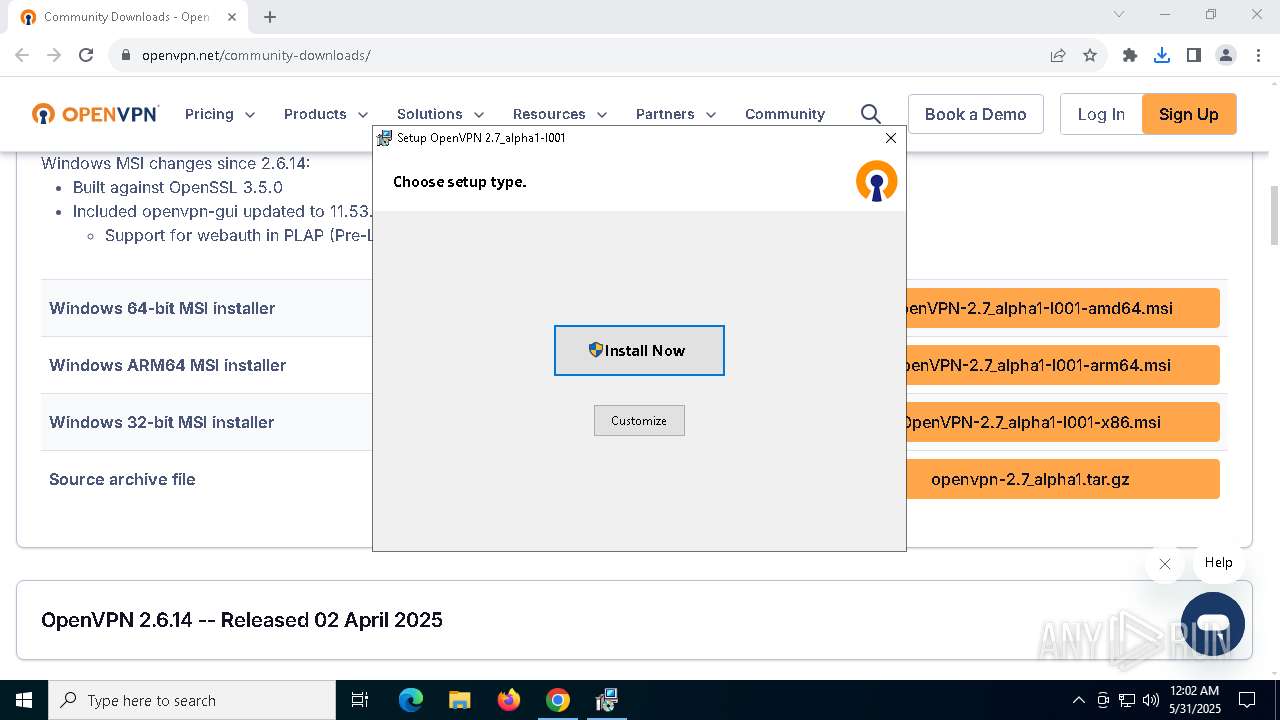Expand the Pricing menu

point(220,114)
